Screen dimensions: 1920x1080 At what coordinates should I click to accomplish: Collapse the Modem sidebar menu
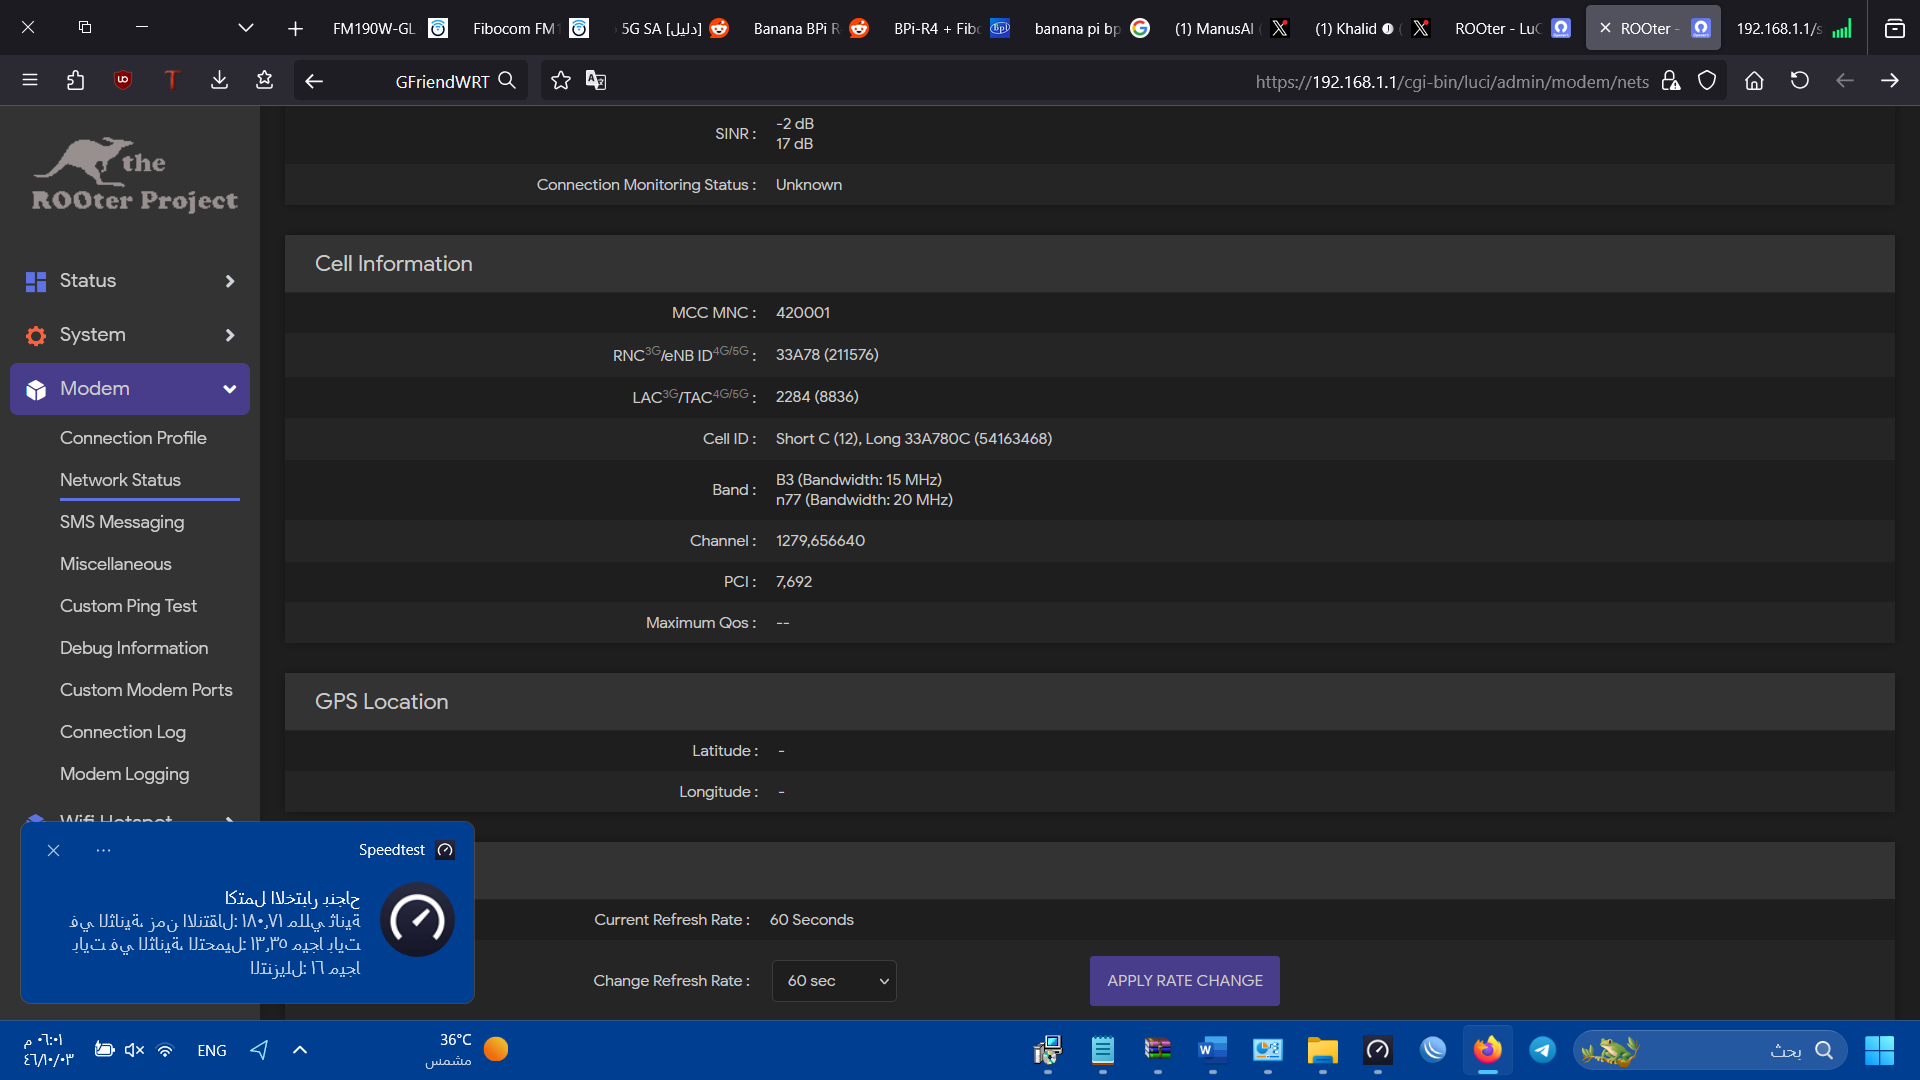click(x=130, y=389)
